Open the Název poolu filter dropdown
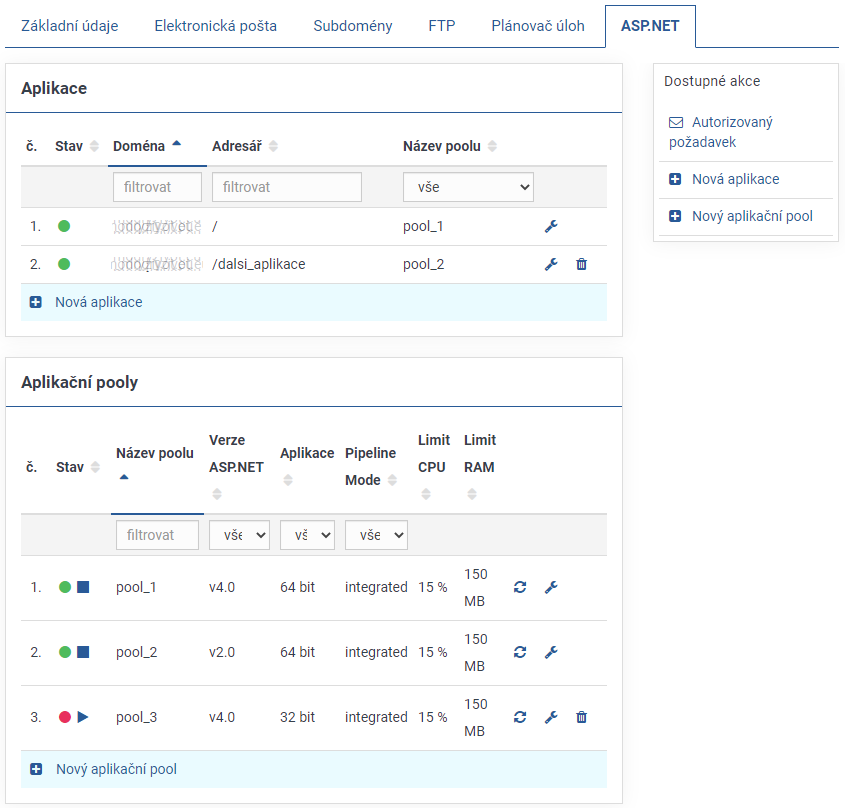 [x=468, y=187]
